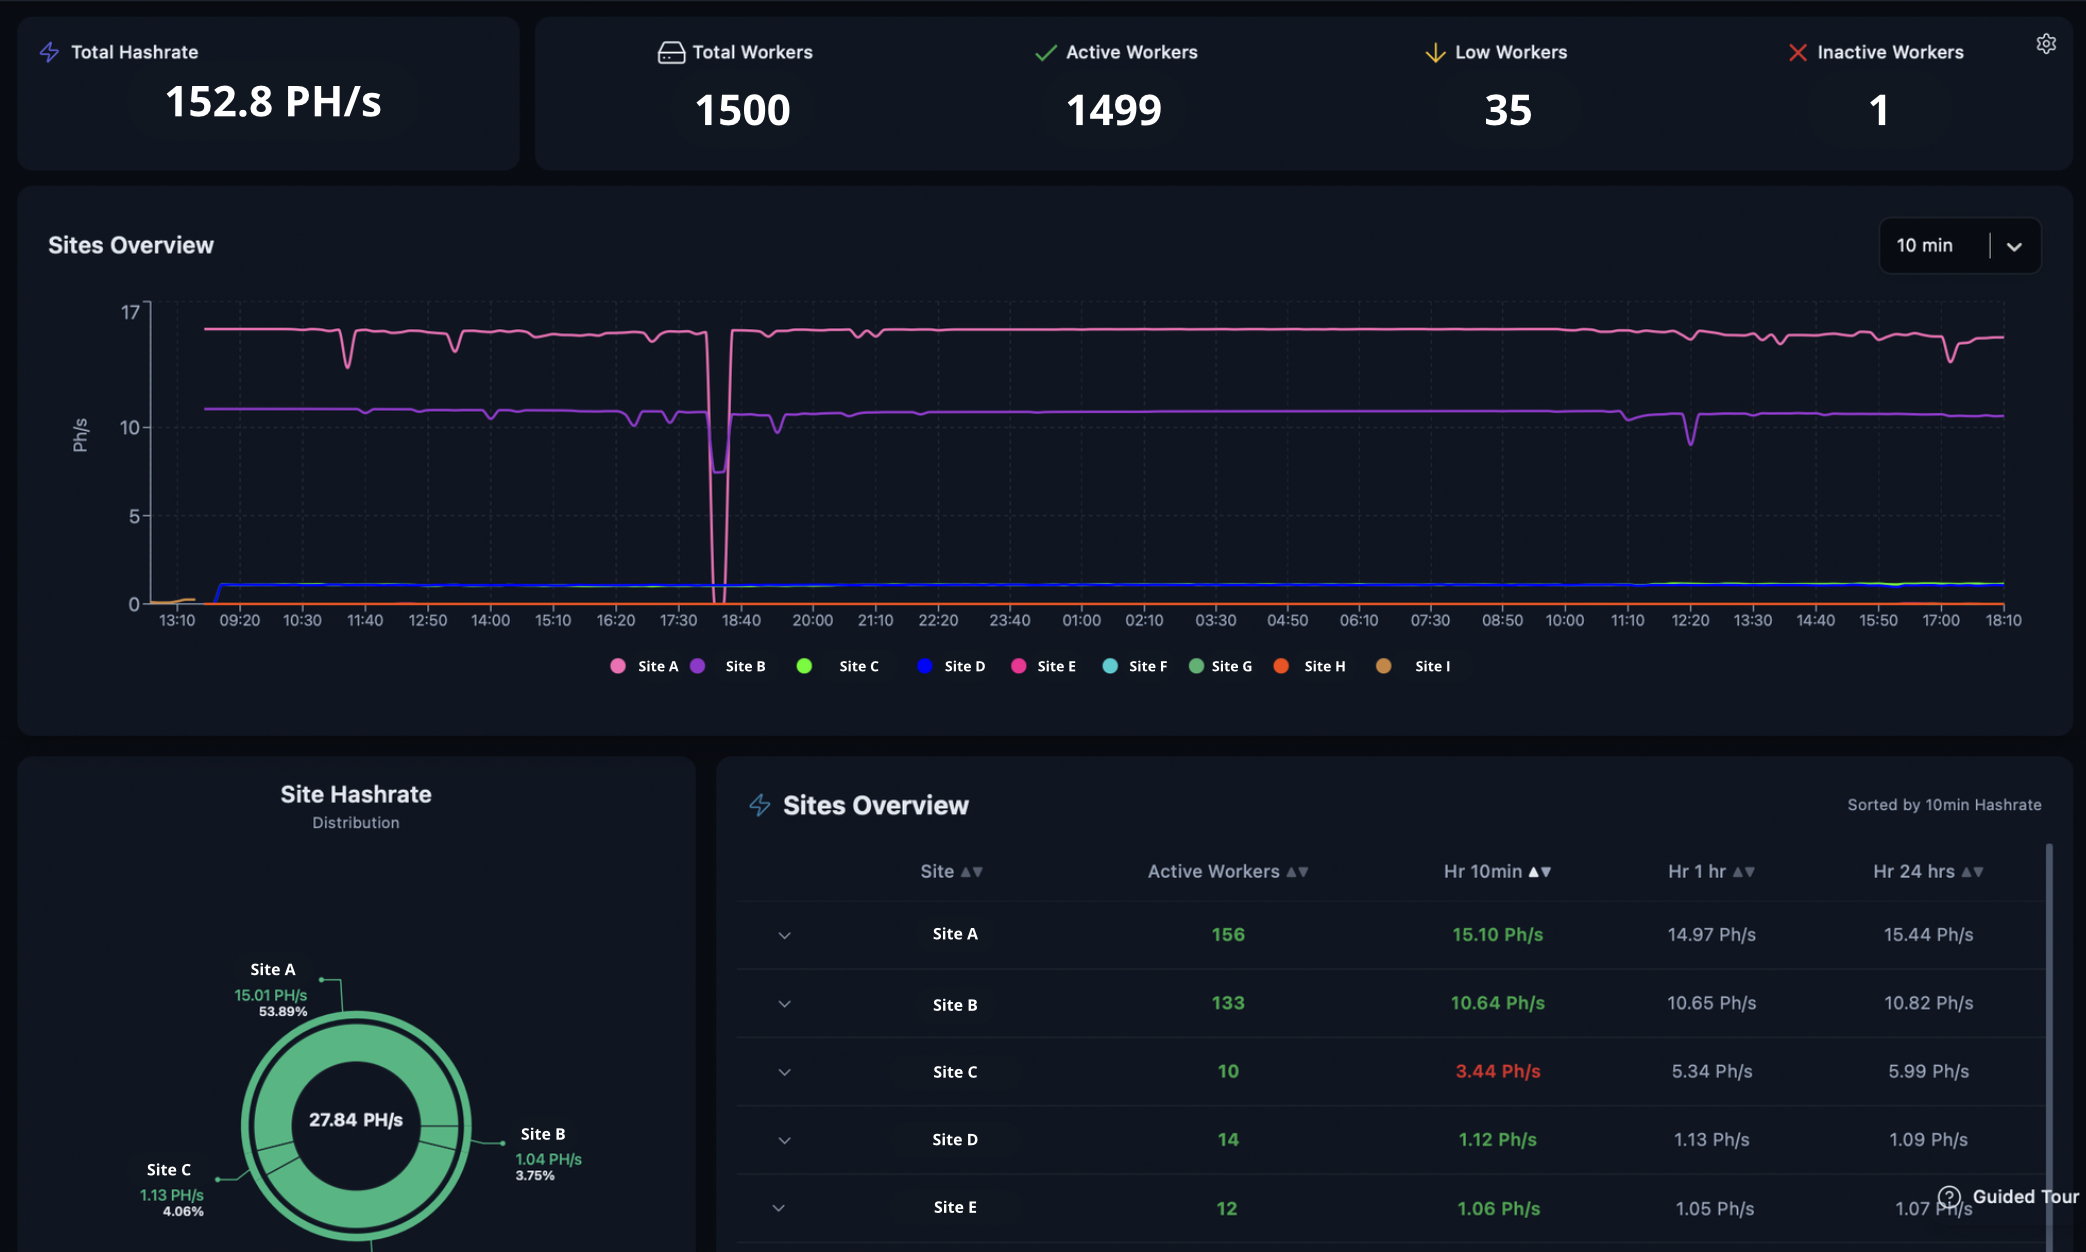Expand the Site C table row
The width and height of the screenshot is (2086, 1252).
coord(784,1072)
